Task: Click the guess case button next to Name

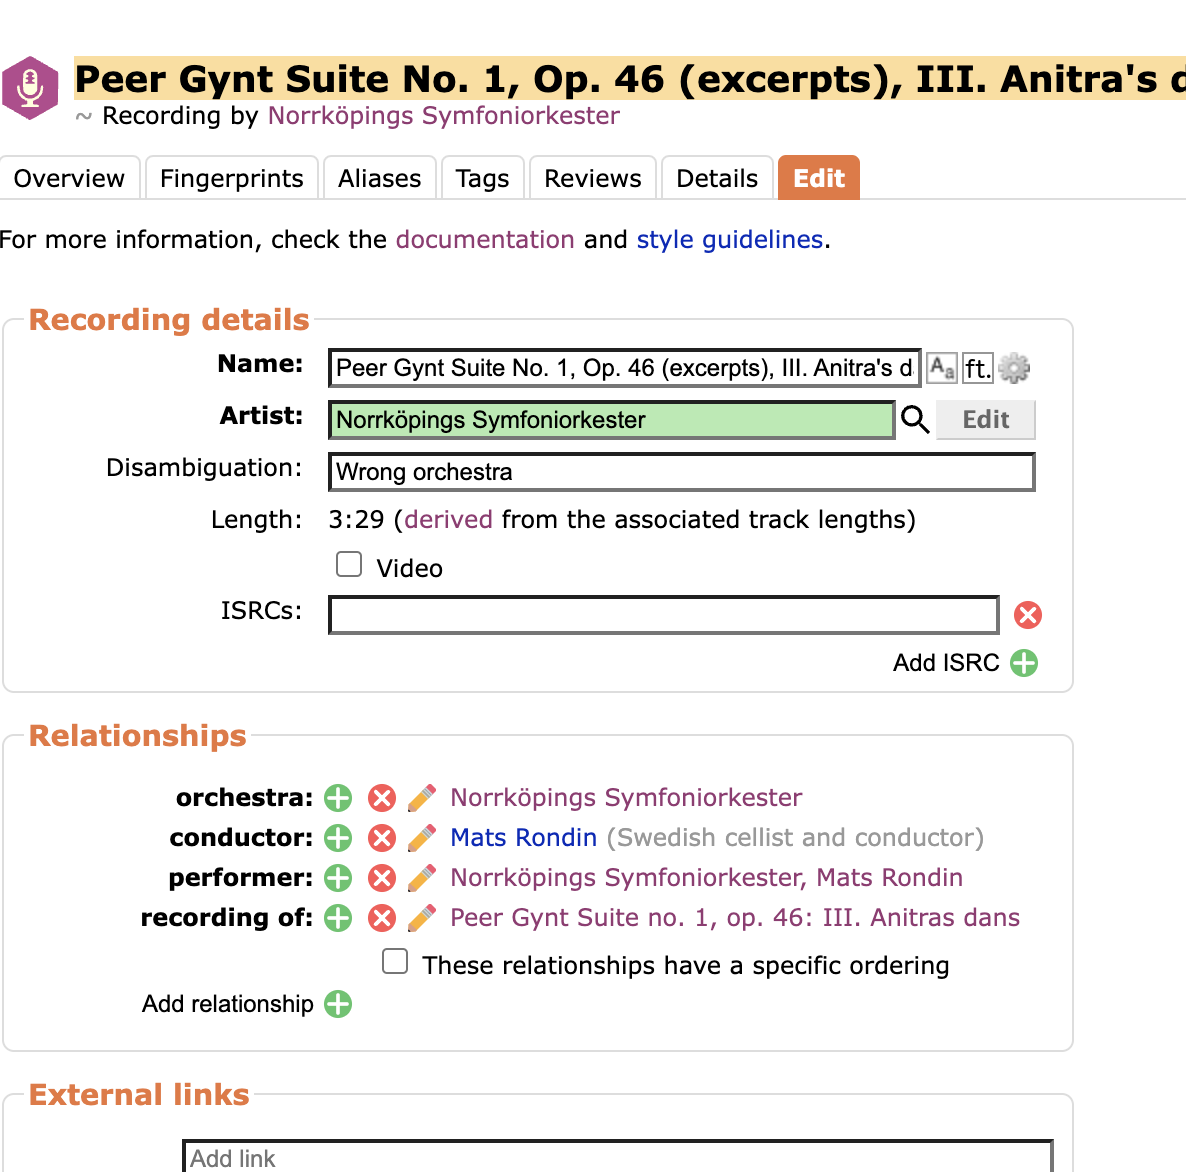Action: [941, 368]
